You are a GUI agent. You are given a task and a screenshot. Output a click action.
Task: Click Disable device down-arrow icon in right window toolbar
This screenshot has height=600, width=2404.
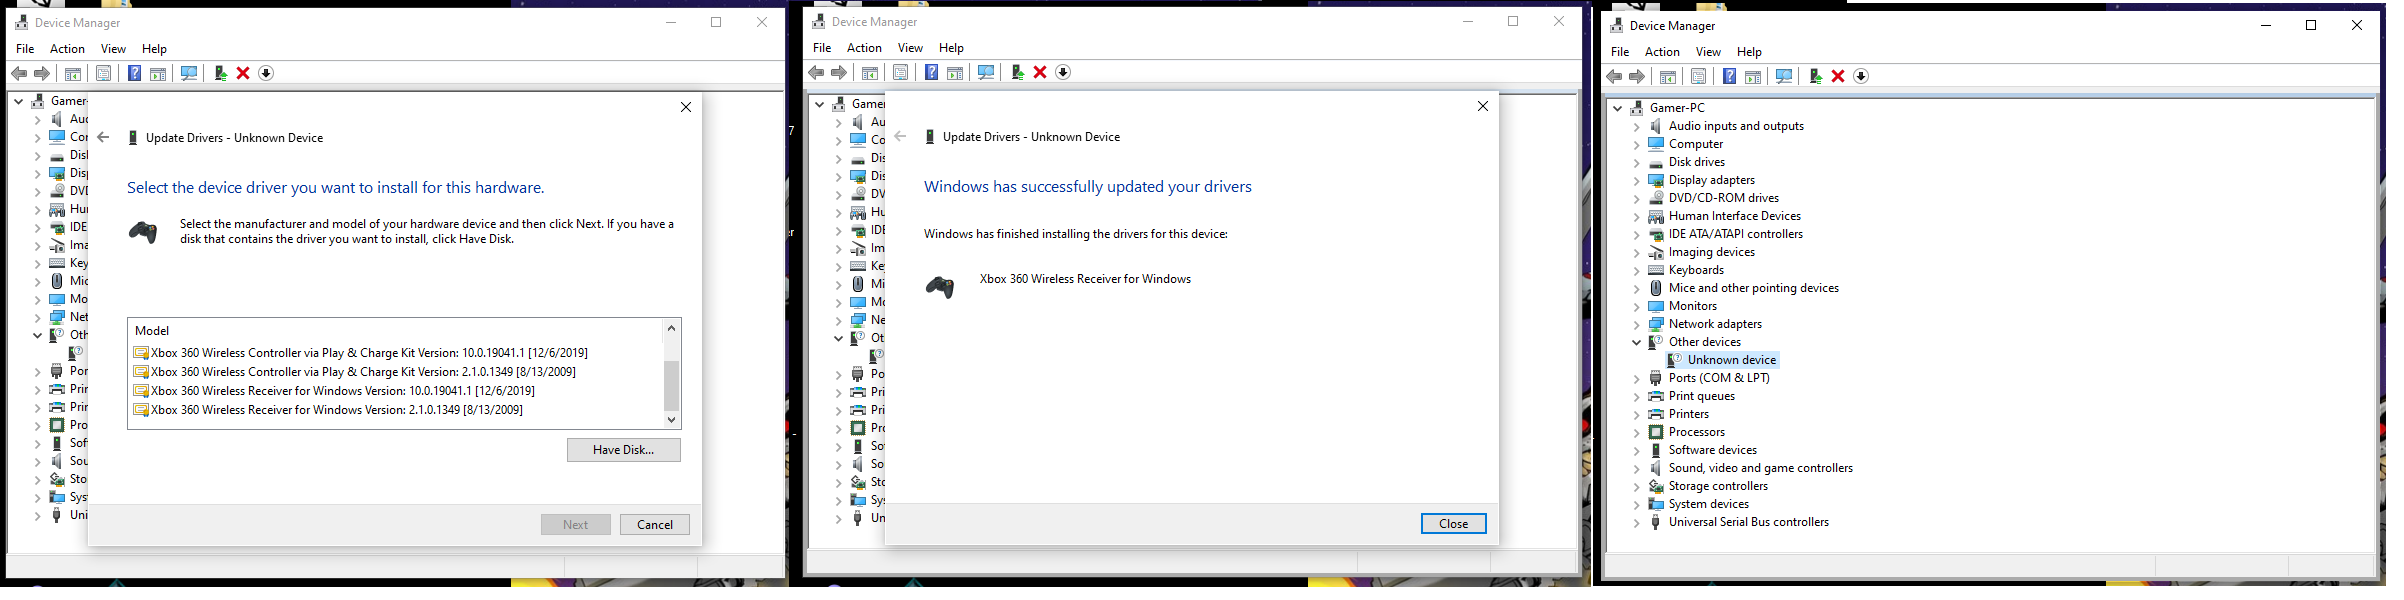click(1861, 77)
